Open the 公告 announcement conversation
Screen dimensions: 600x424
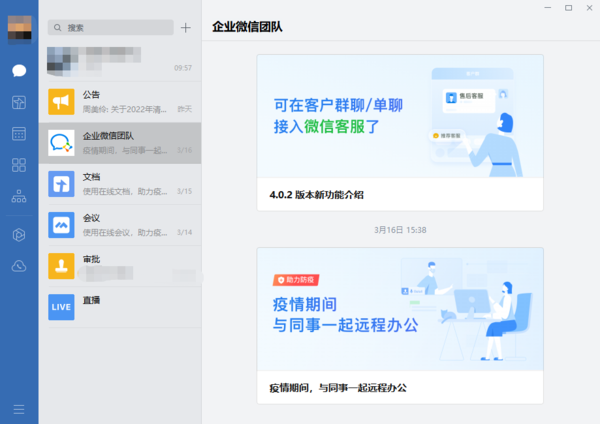(x=120, y=101)
